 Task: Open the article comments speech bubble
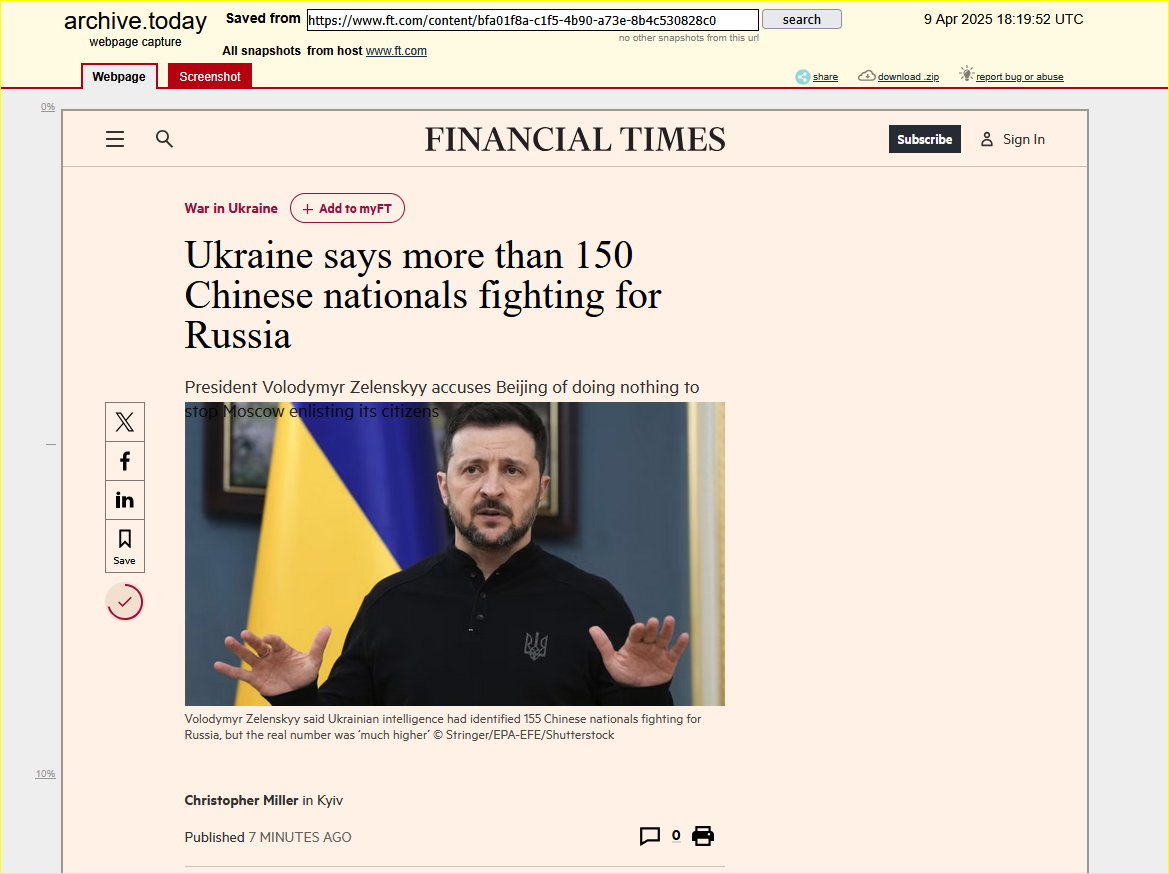click(649, 836)
